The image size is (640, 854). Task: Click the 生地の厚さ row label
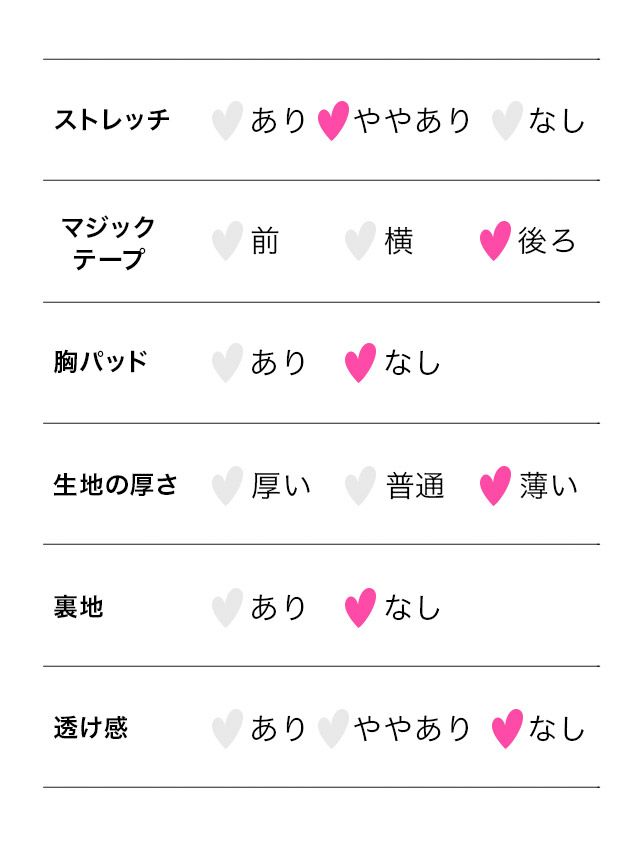(x=116, y=485)
